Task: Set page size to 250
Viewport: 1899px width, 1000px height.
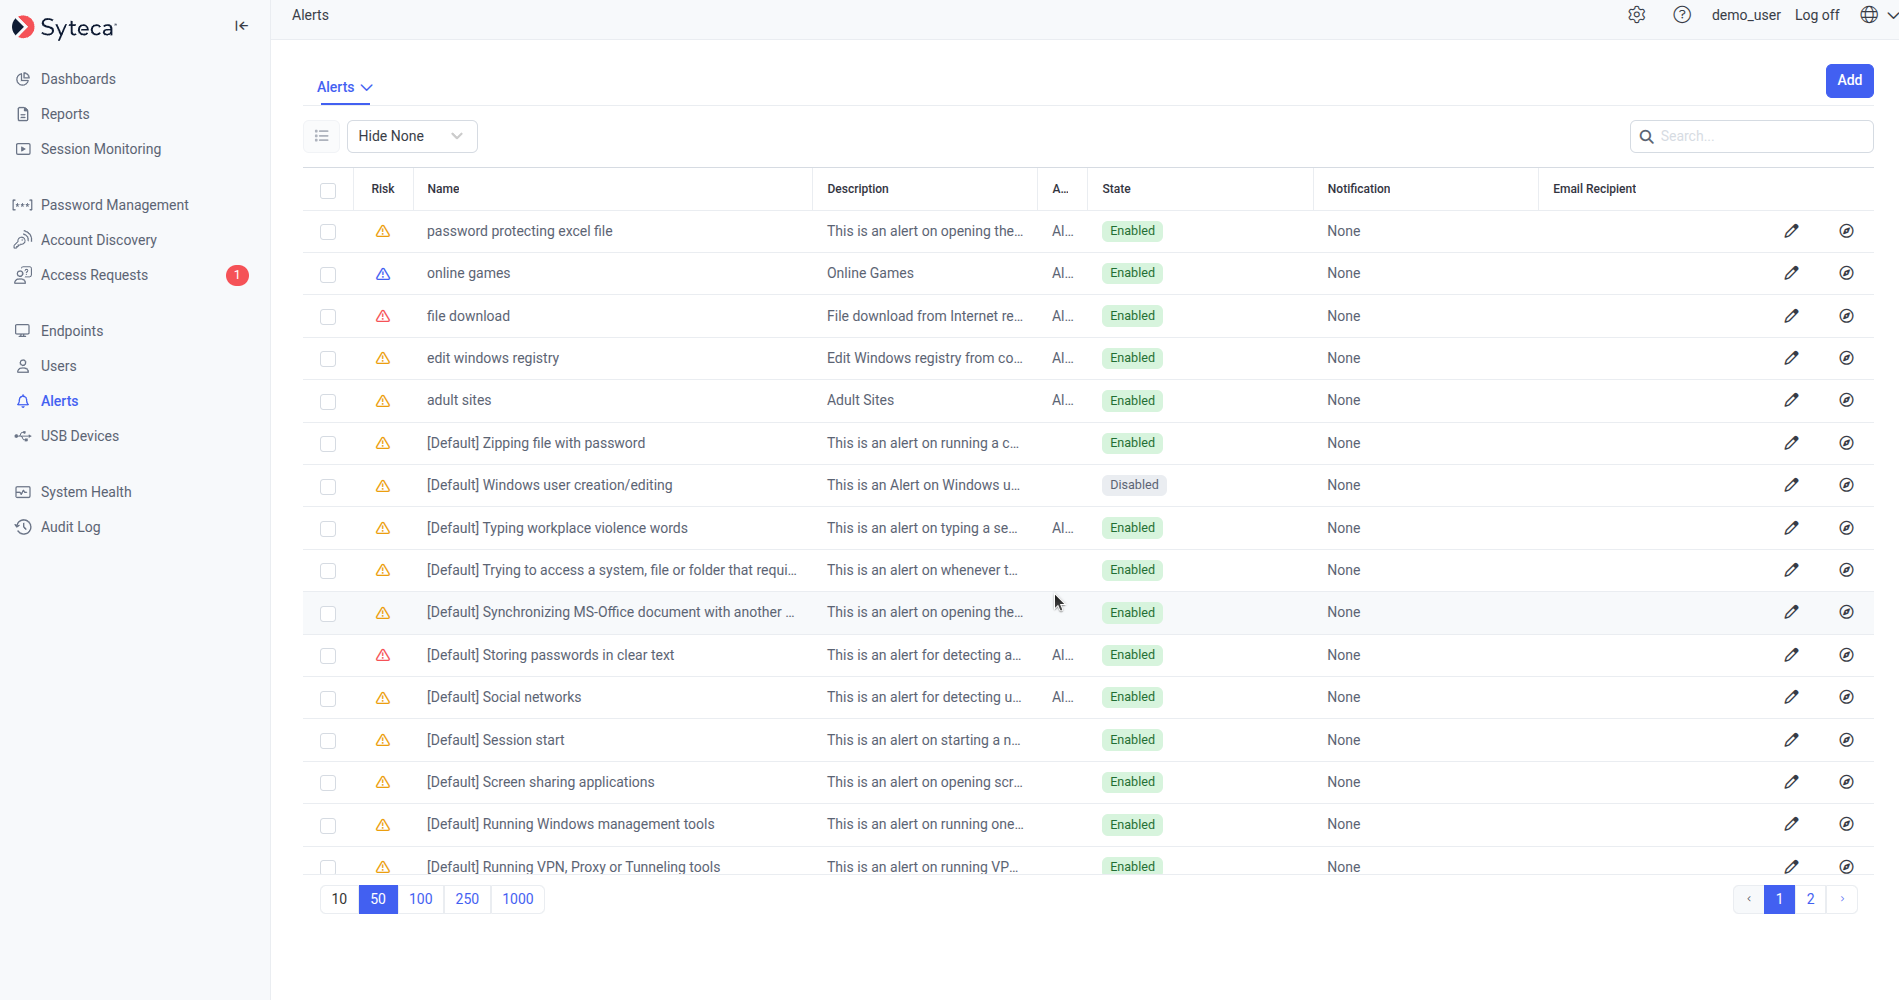Action: 467,899
